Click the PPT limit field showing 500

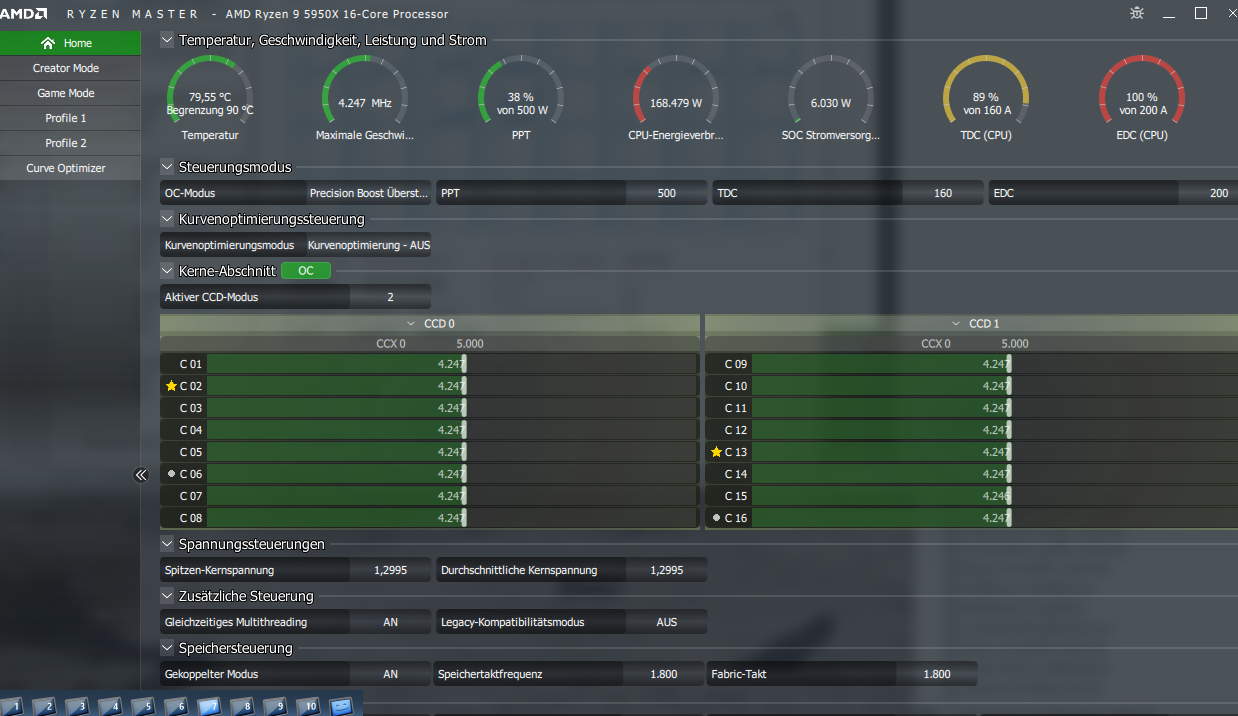[x=667, y=193]
